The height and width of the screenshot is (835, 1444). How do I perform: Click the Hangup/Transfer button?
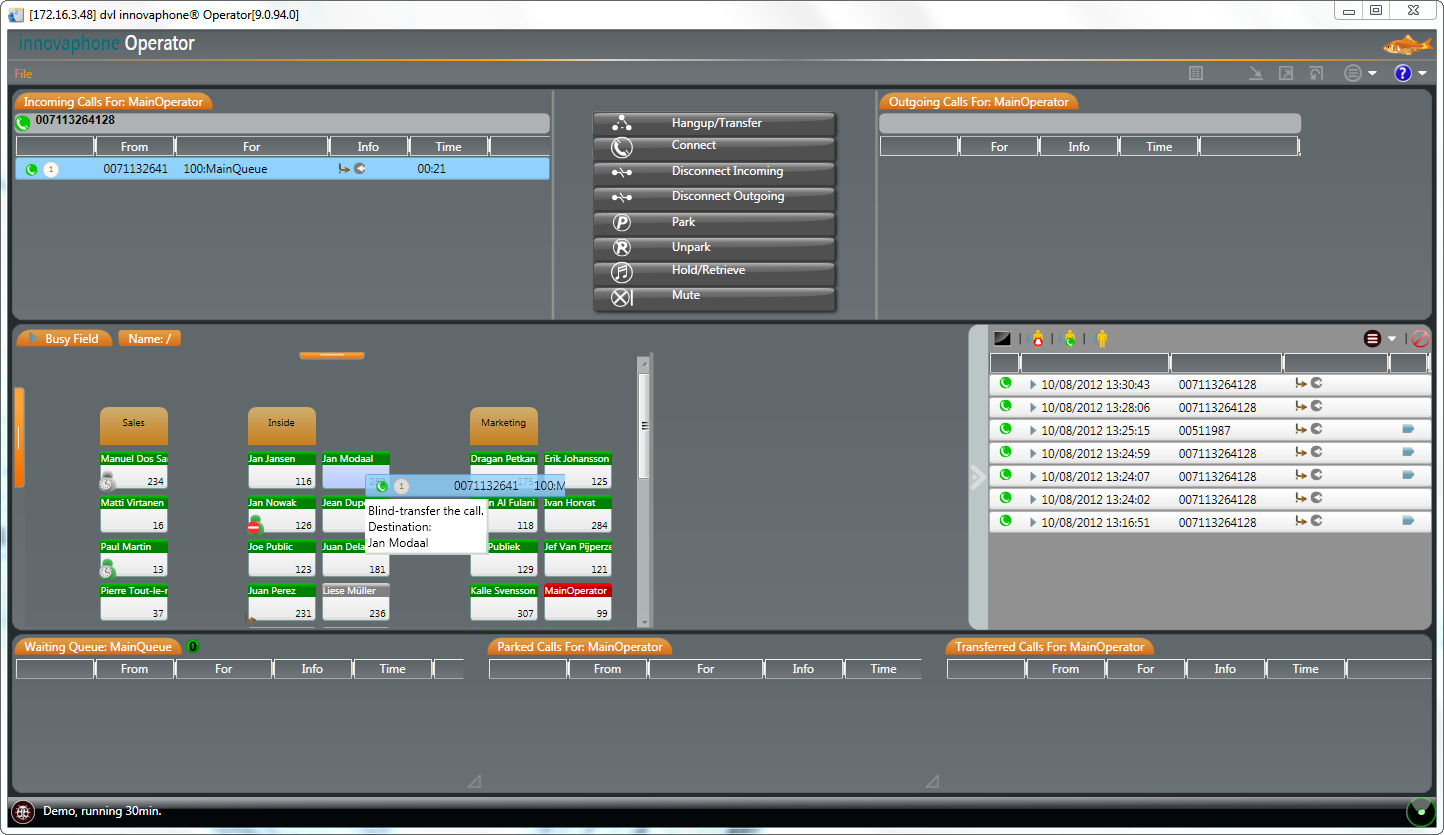[x=714, y=124]
